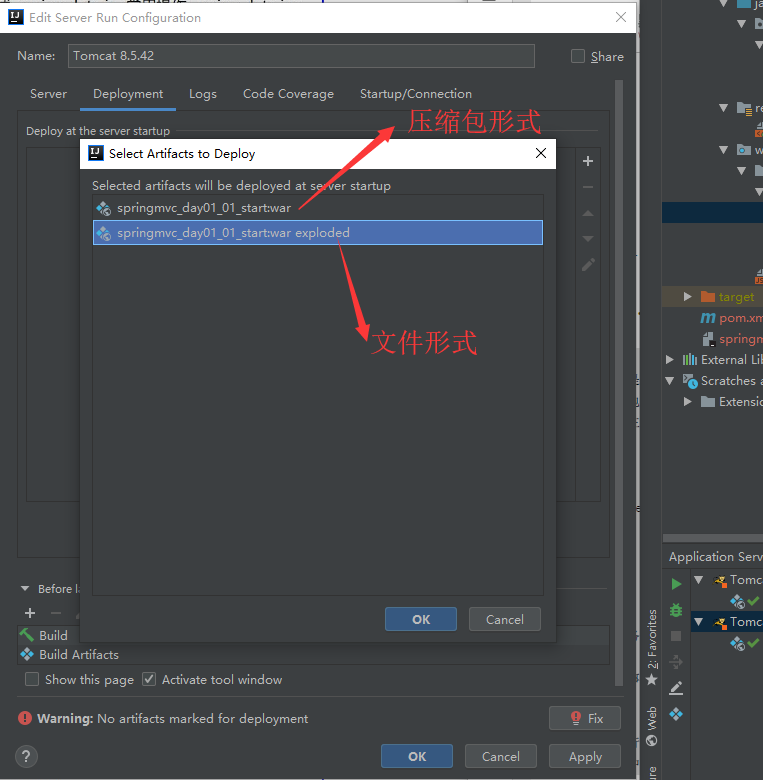Click the green Run arrow in Application Servers
The image size is (763, 780).
[676, 584]
